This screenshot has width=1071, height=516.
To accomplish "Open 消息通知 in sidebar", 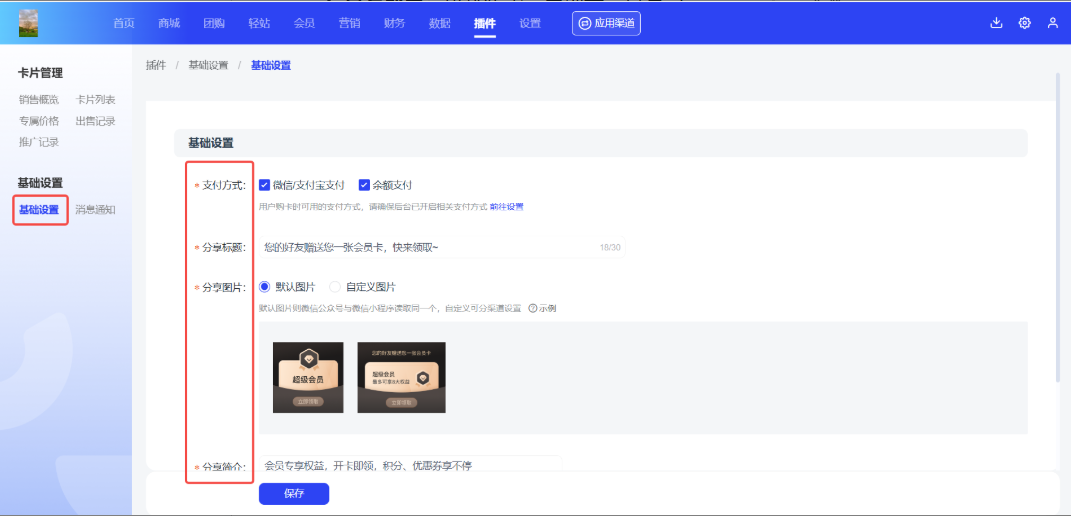I will click(x=95, y=210).
